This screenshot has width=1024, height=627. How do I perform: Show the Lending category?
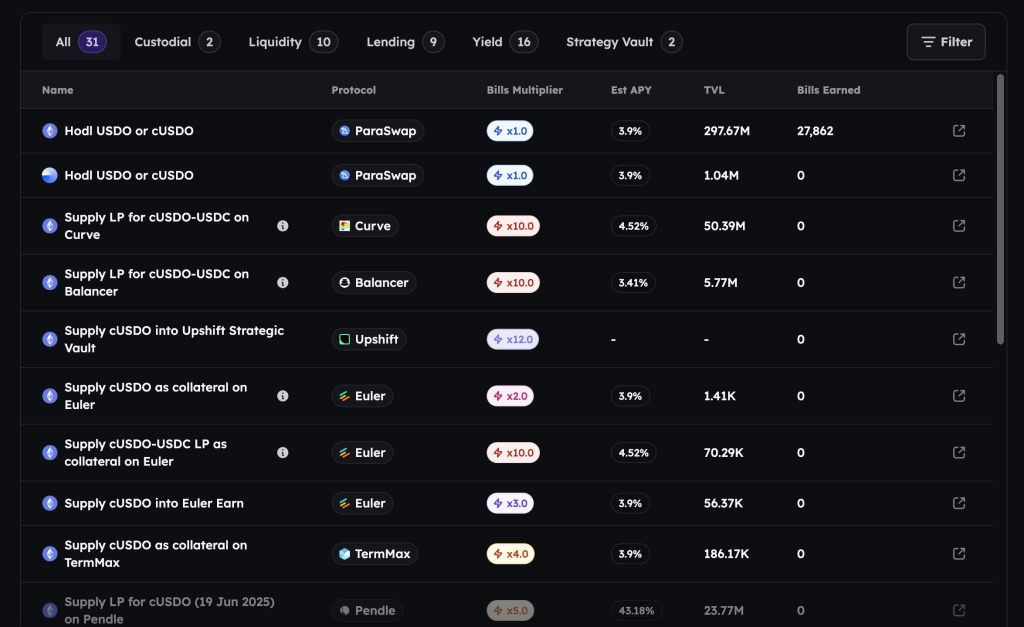coord(405,42)
